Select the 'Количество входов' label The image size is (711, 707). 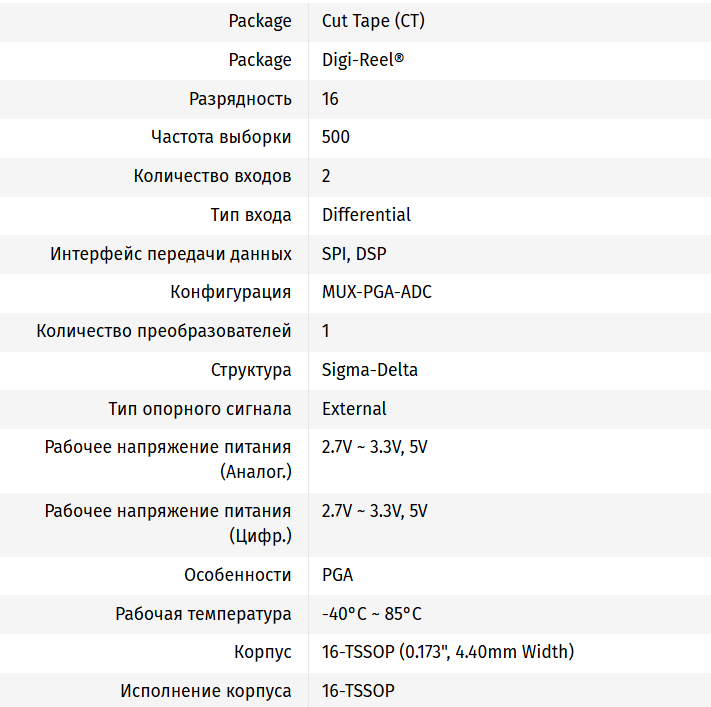point(212,176)
